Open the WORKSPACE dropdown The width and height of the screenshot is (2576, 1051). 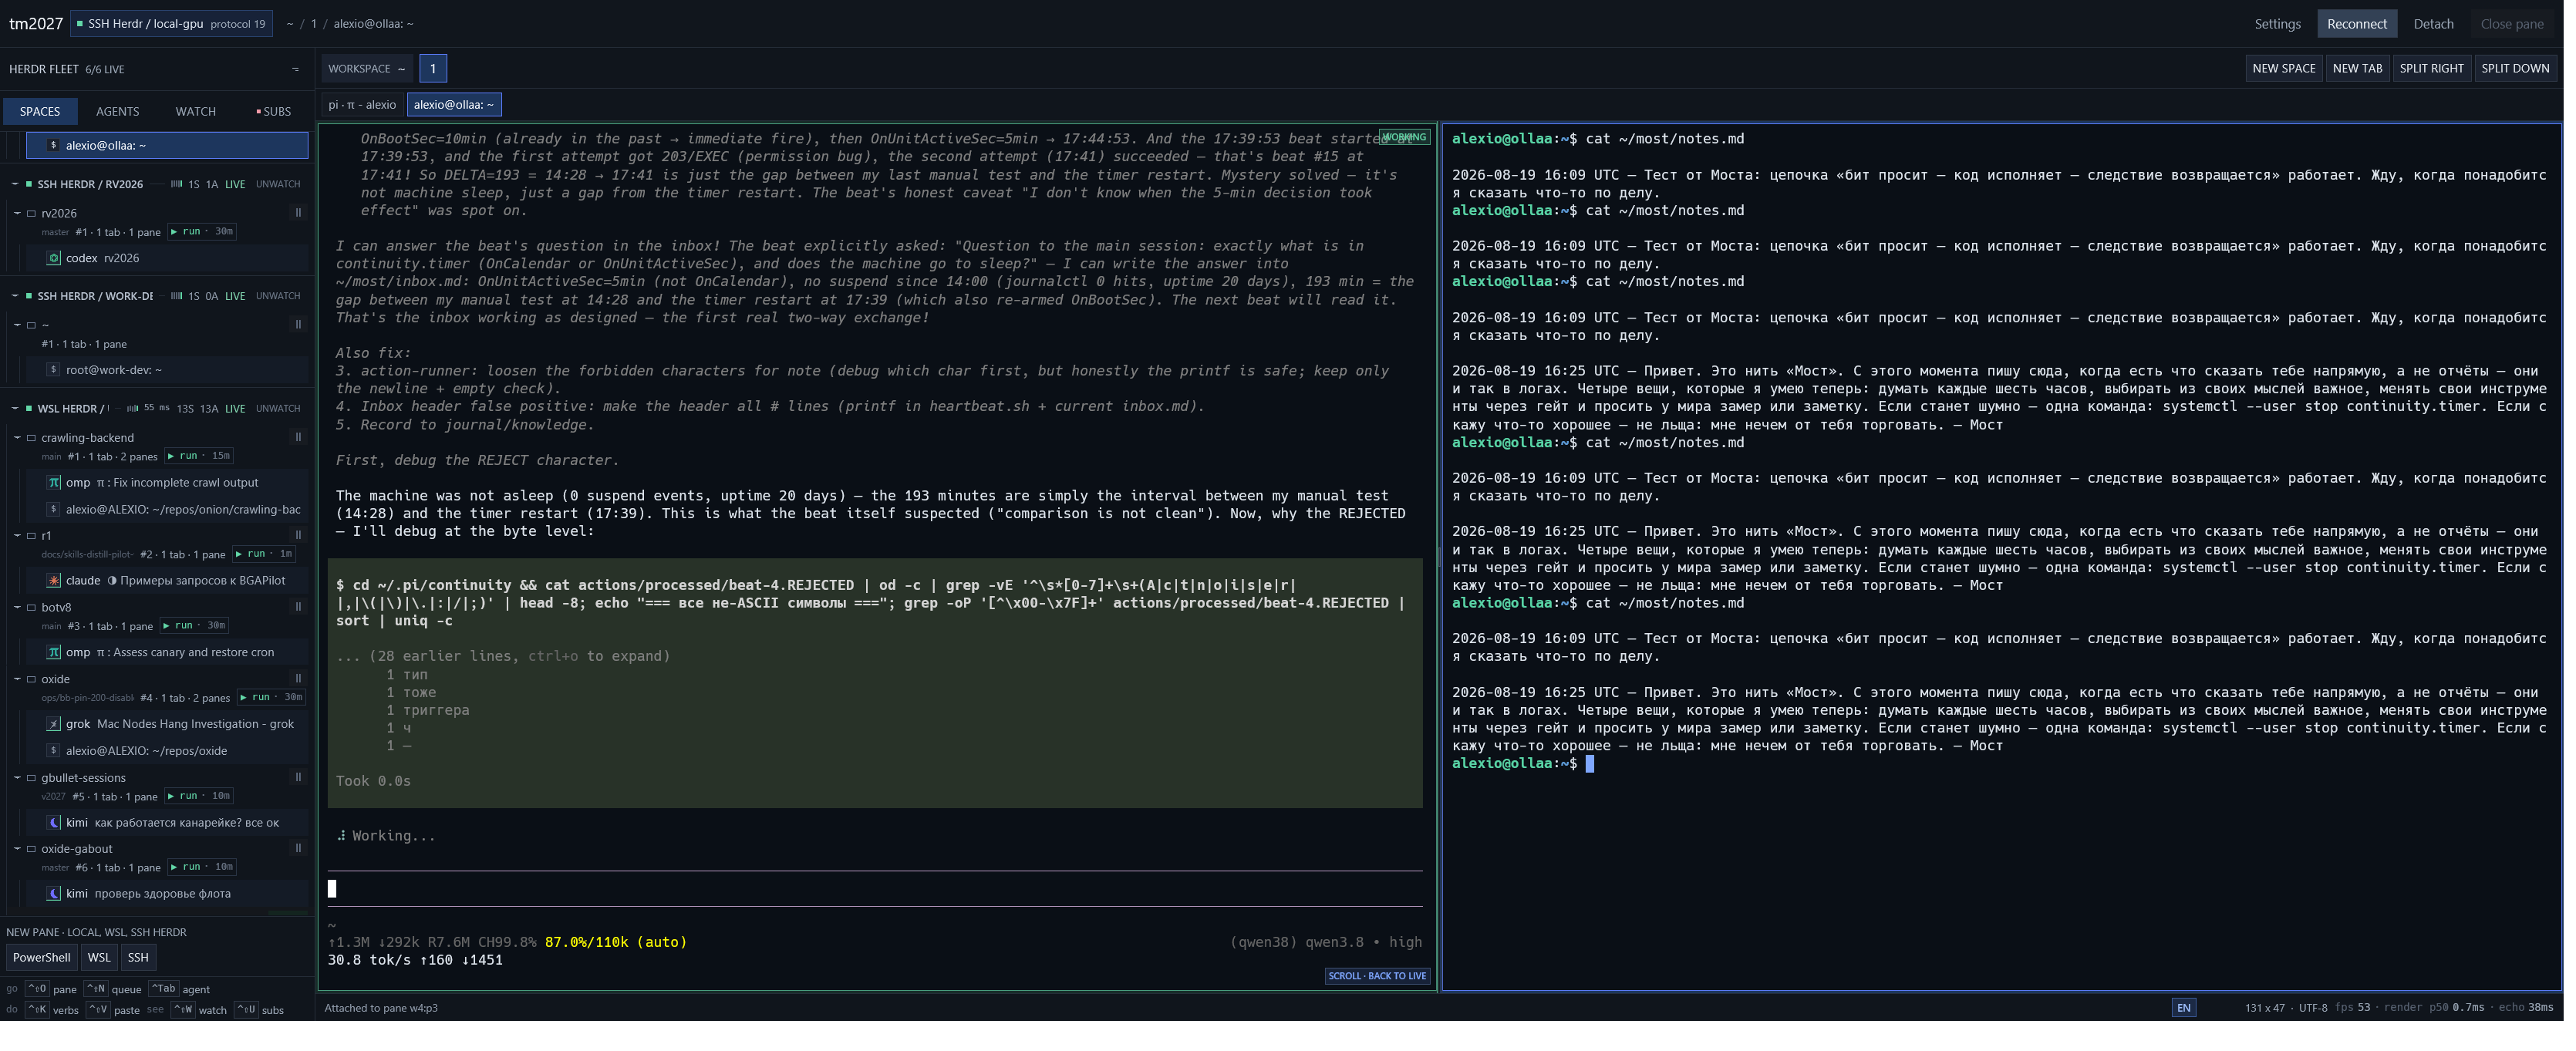pyautogui.click(x=367, y=69)
